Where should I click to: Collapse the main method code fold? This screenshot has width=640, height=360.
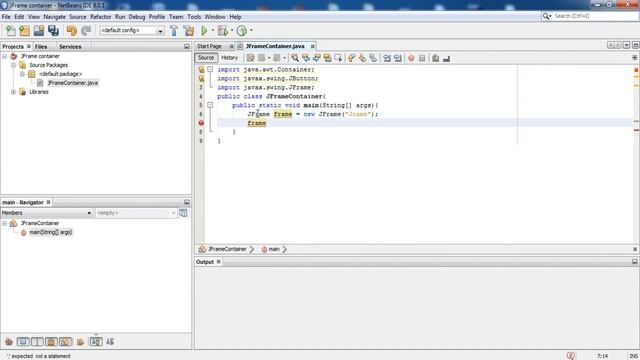(x=210, y=105)
